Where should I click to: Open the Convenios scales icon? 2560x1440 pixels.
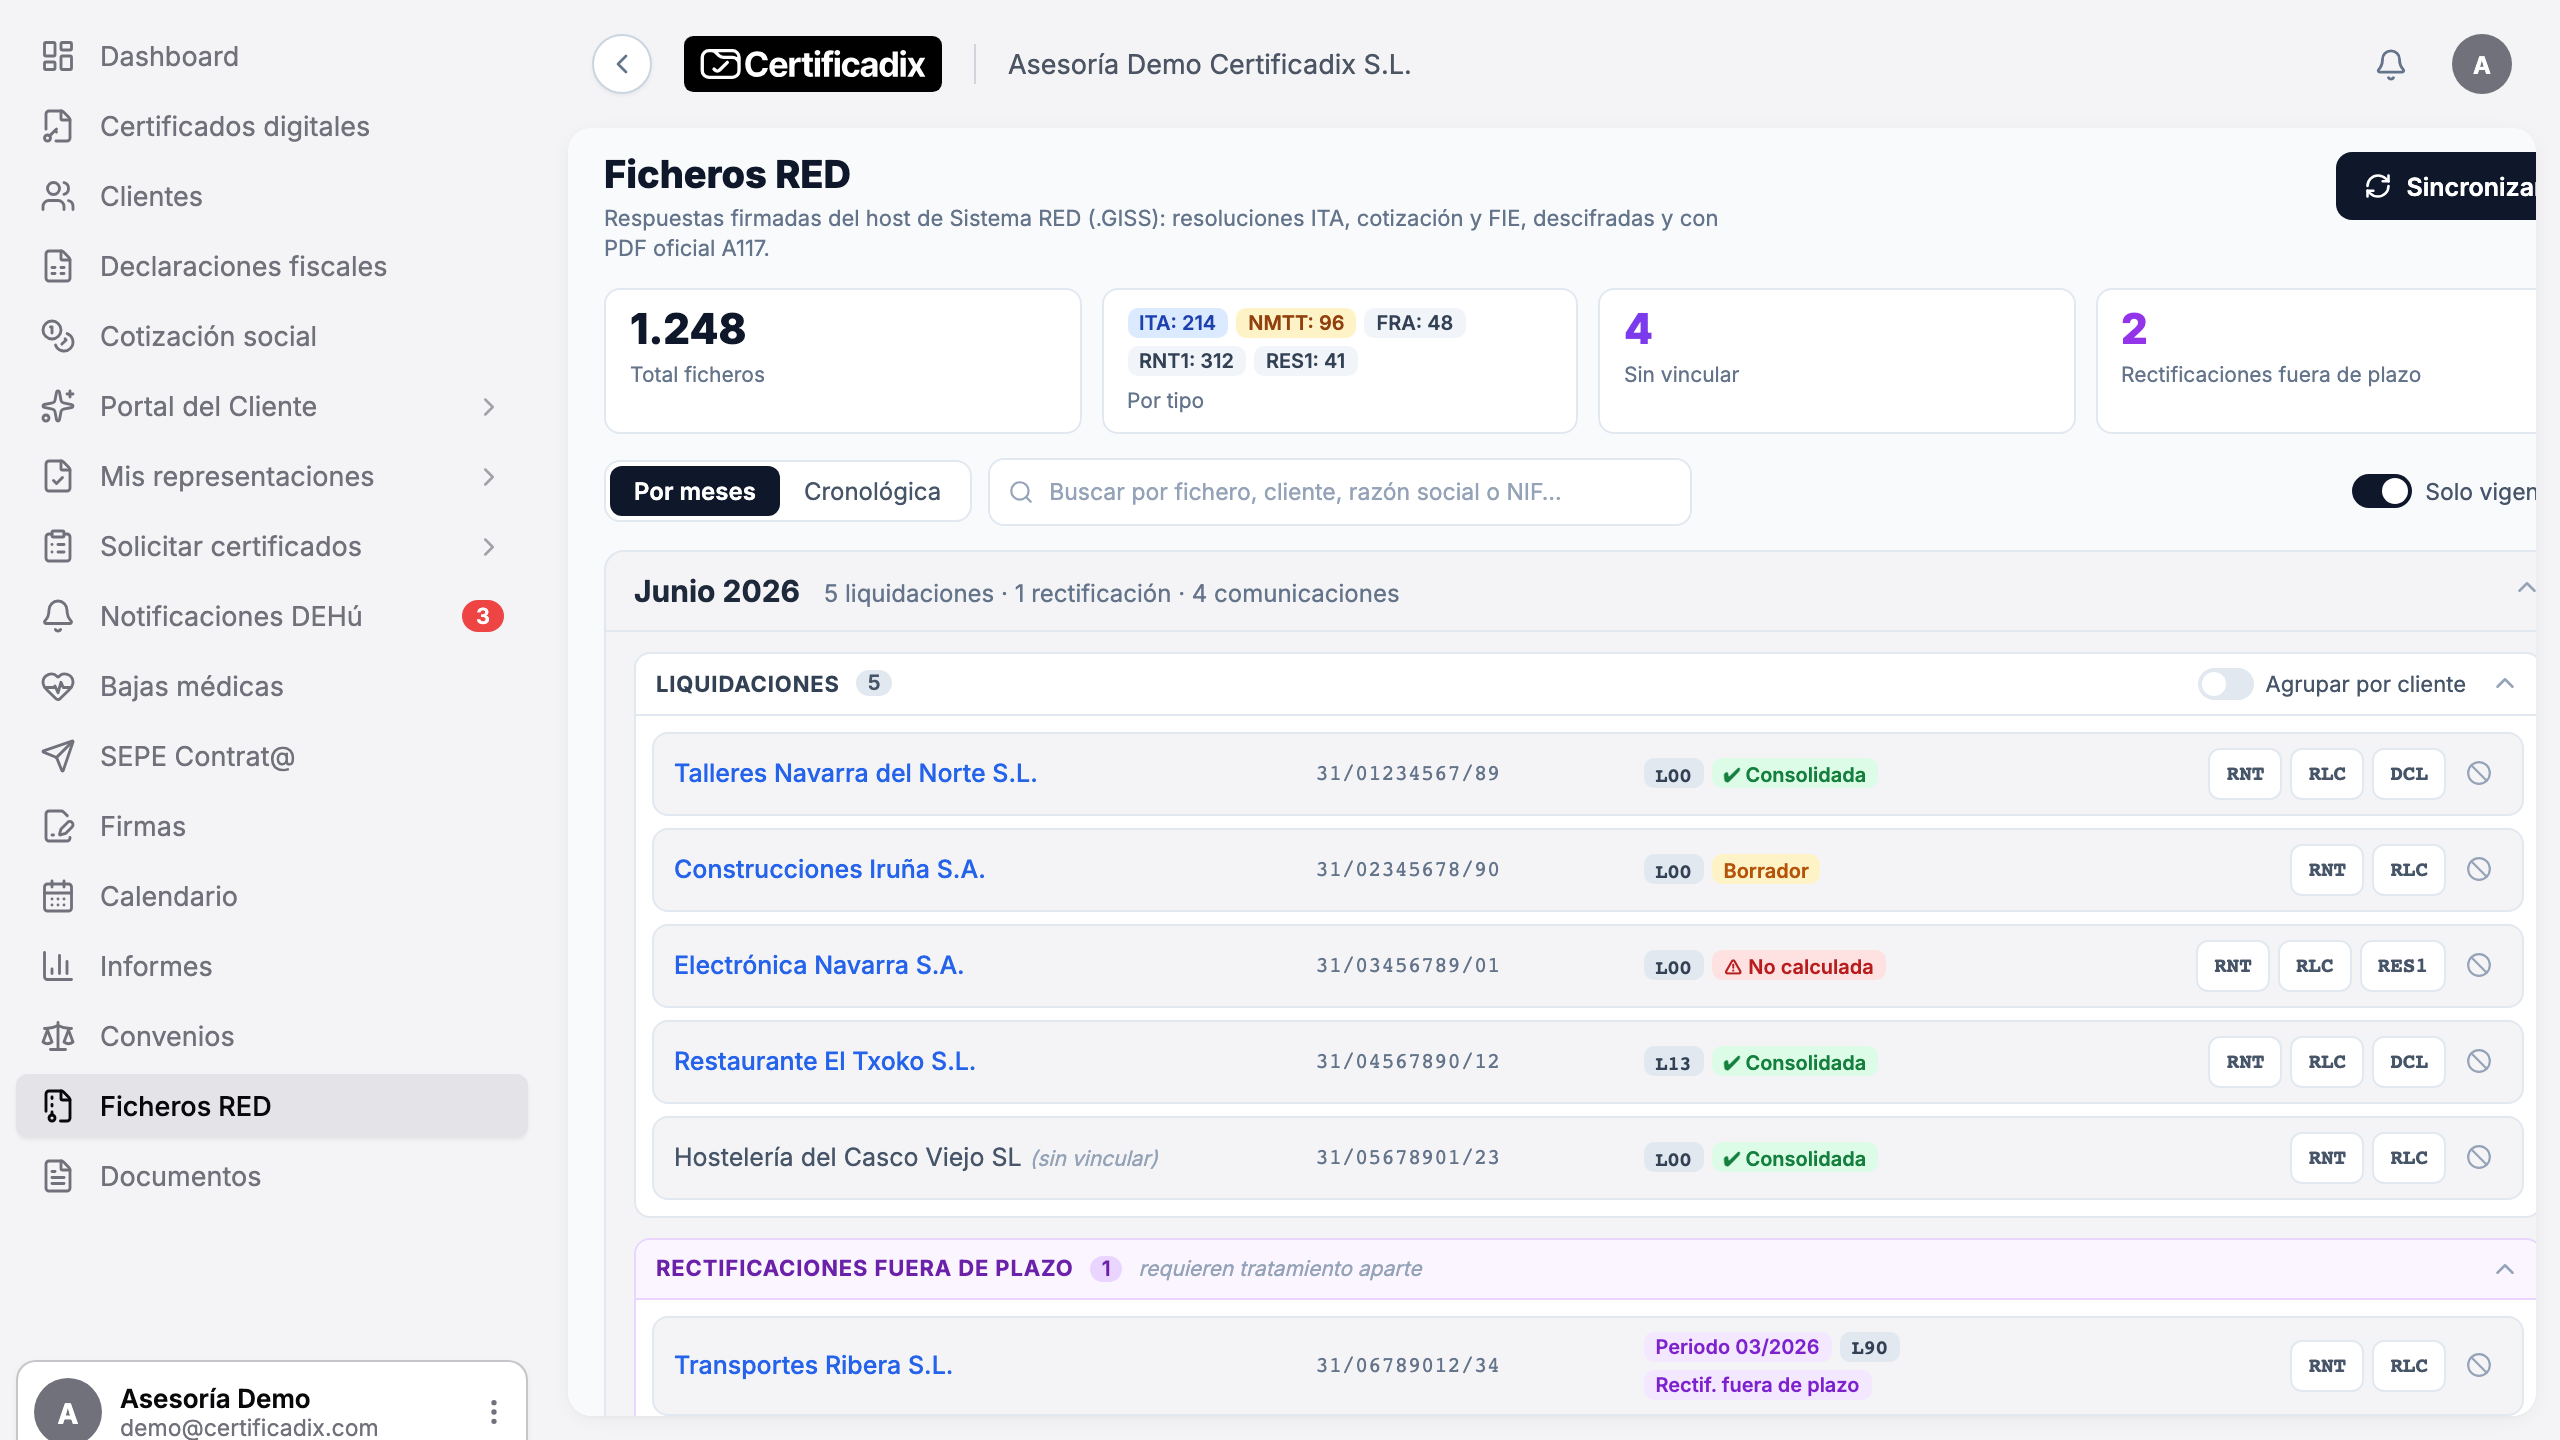coord(58,1036)
